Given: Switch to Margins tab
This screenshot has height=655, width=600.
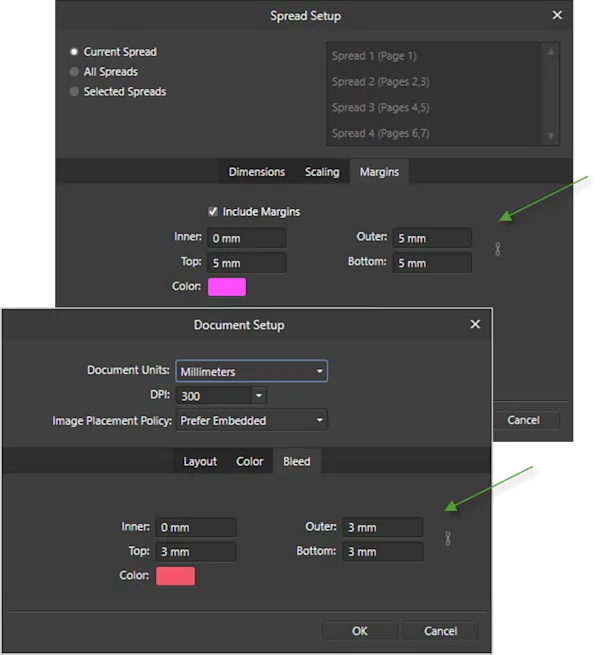Looking at the screenshot, I should [x=379, y=172].
